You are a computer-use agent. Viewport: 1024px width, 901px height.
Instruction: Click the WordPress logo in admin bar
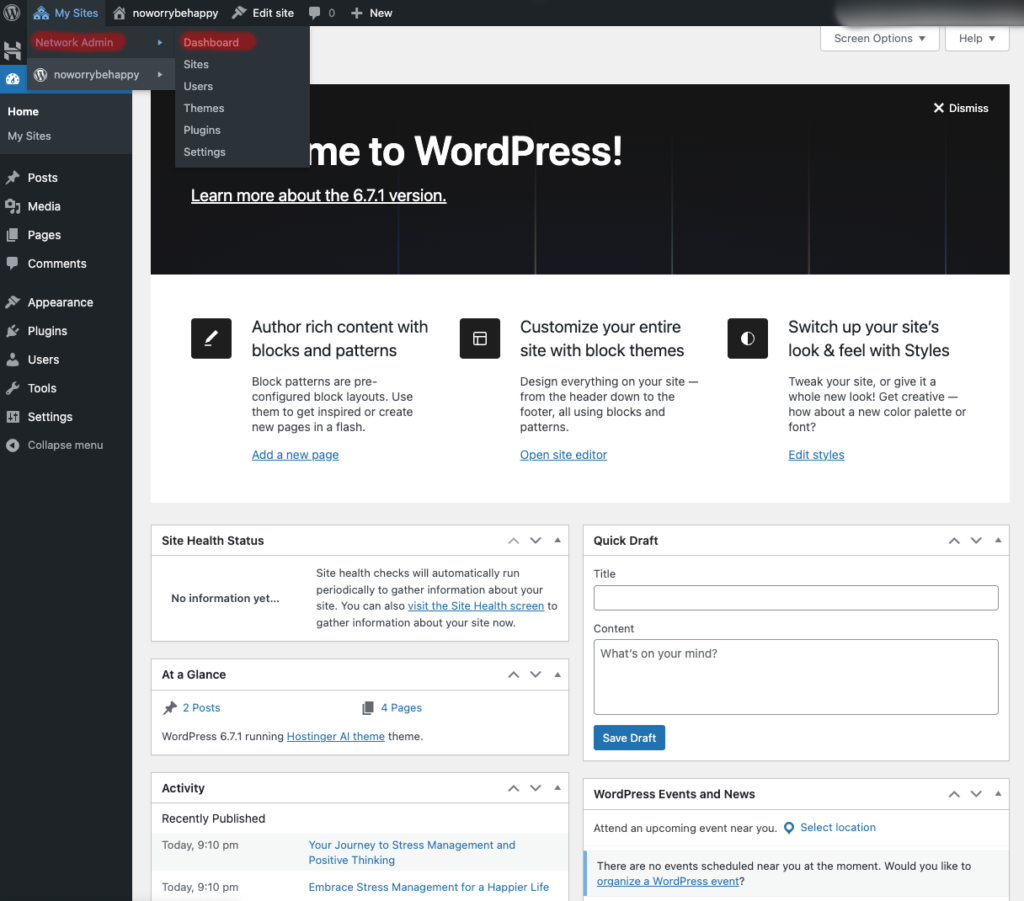(x=12, y=13)
